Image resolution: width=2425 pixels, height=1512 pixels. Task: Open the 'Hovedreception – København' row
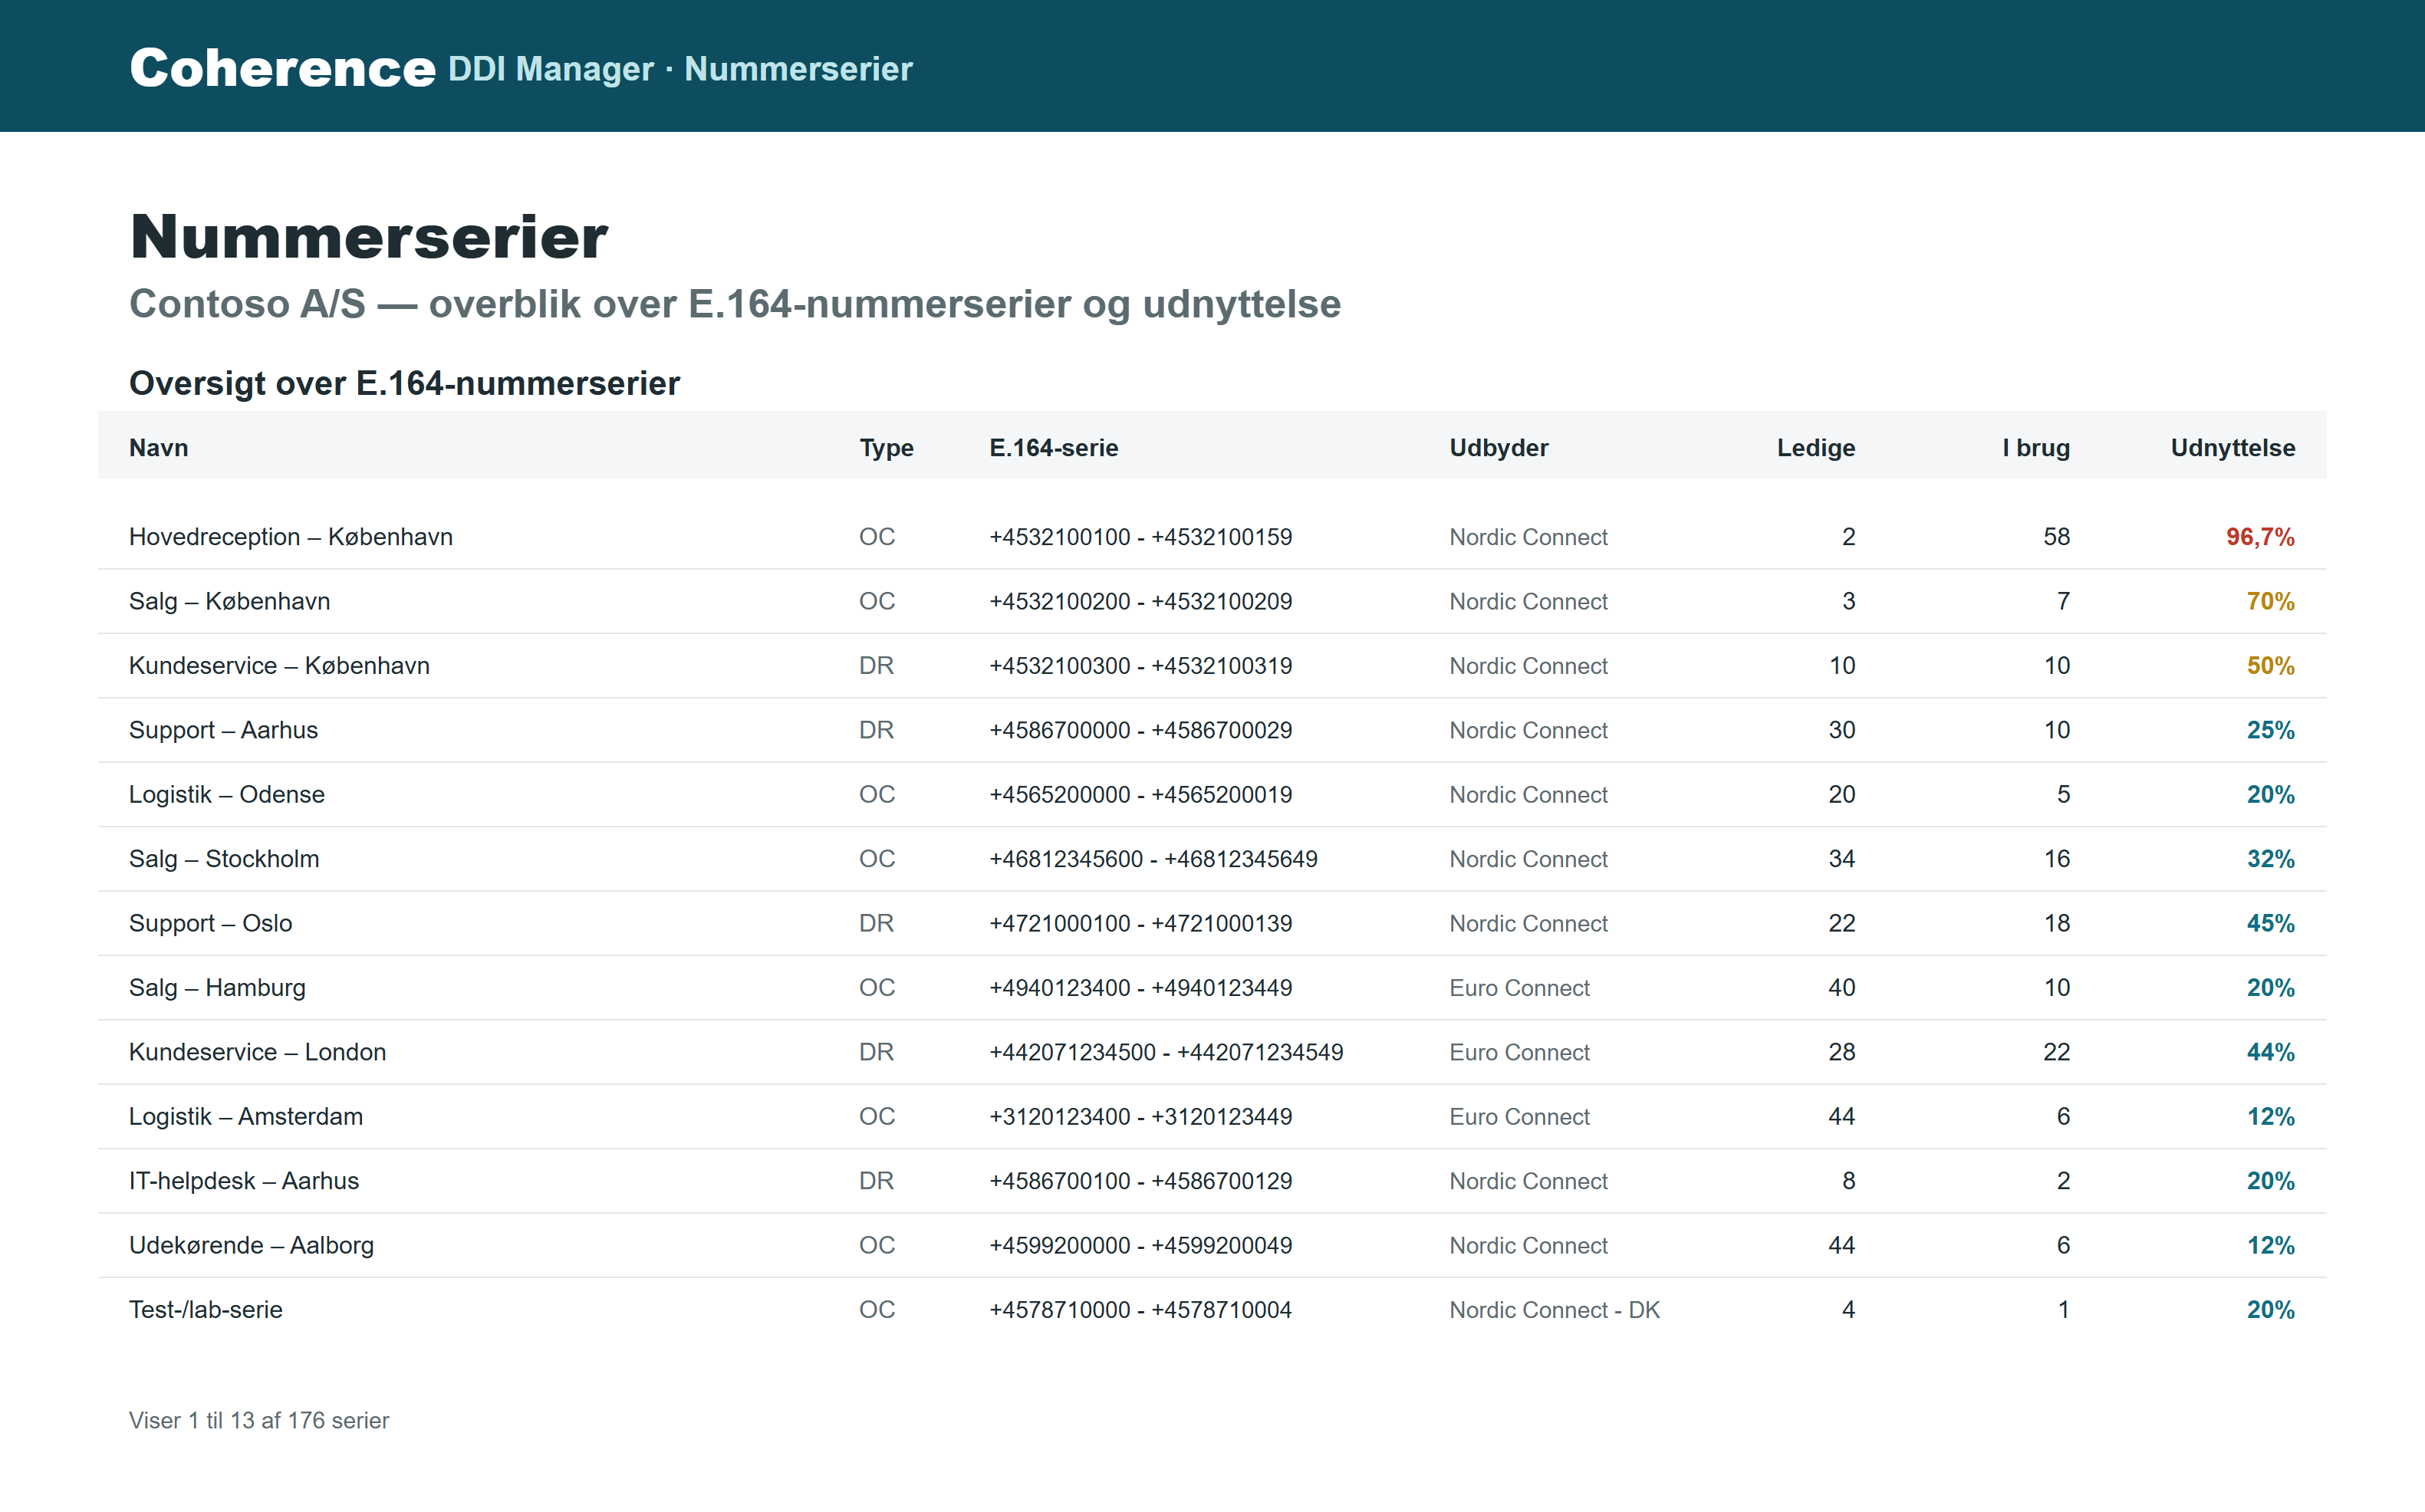tap(1212, 537)
